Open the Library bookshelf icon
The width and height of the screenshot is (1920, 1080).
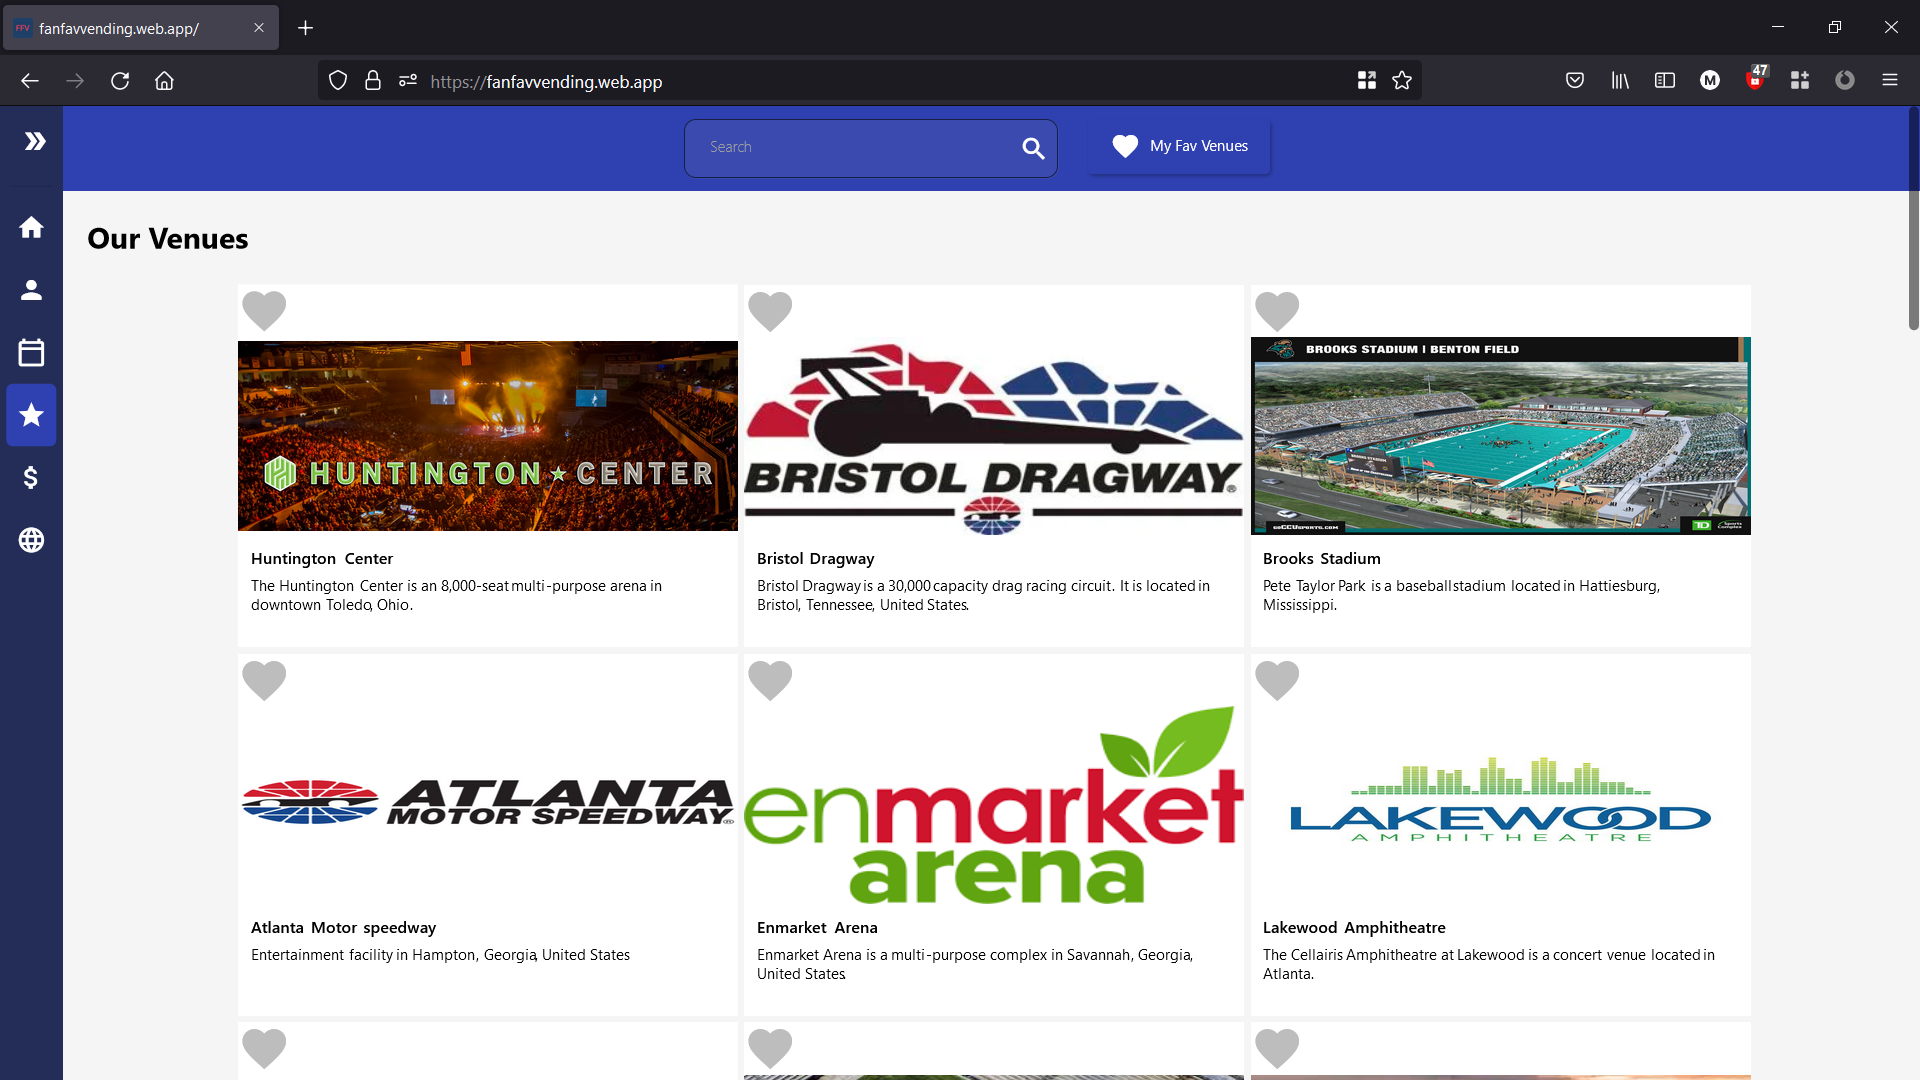click(x=1620, y=81)
